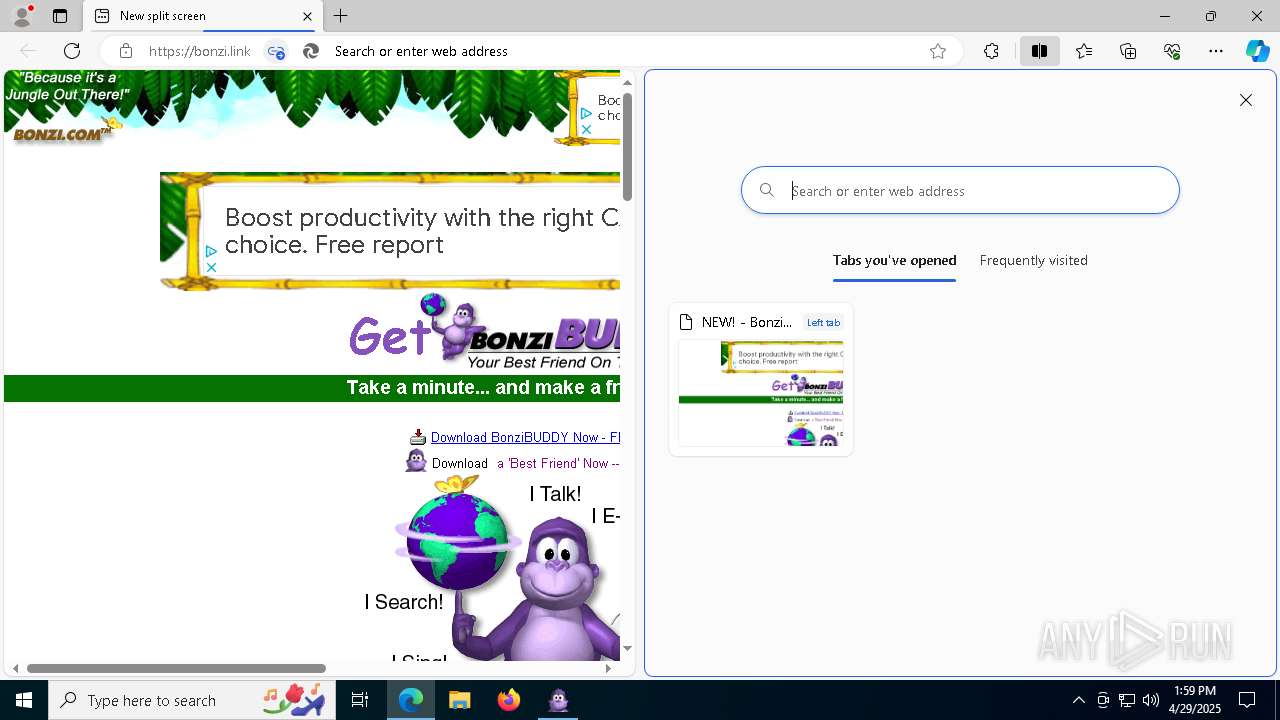The image size is (1280, 720).
Task: Open the volume speaker icon
Action: click(1151, 700)
